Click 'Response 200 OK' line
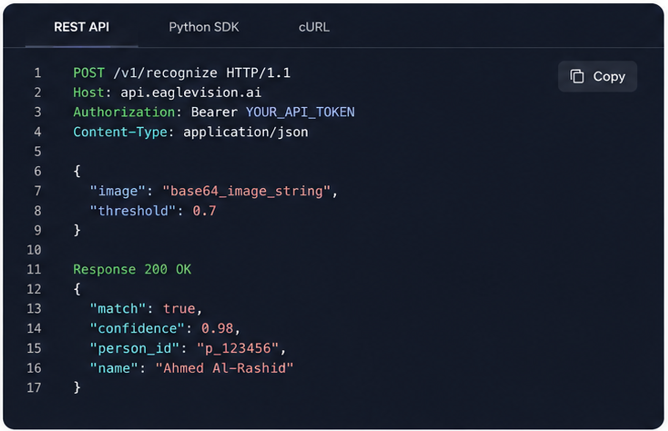668x431 pixels. pyautogui.click(x=132, y=270)
